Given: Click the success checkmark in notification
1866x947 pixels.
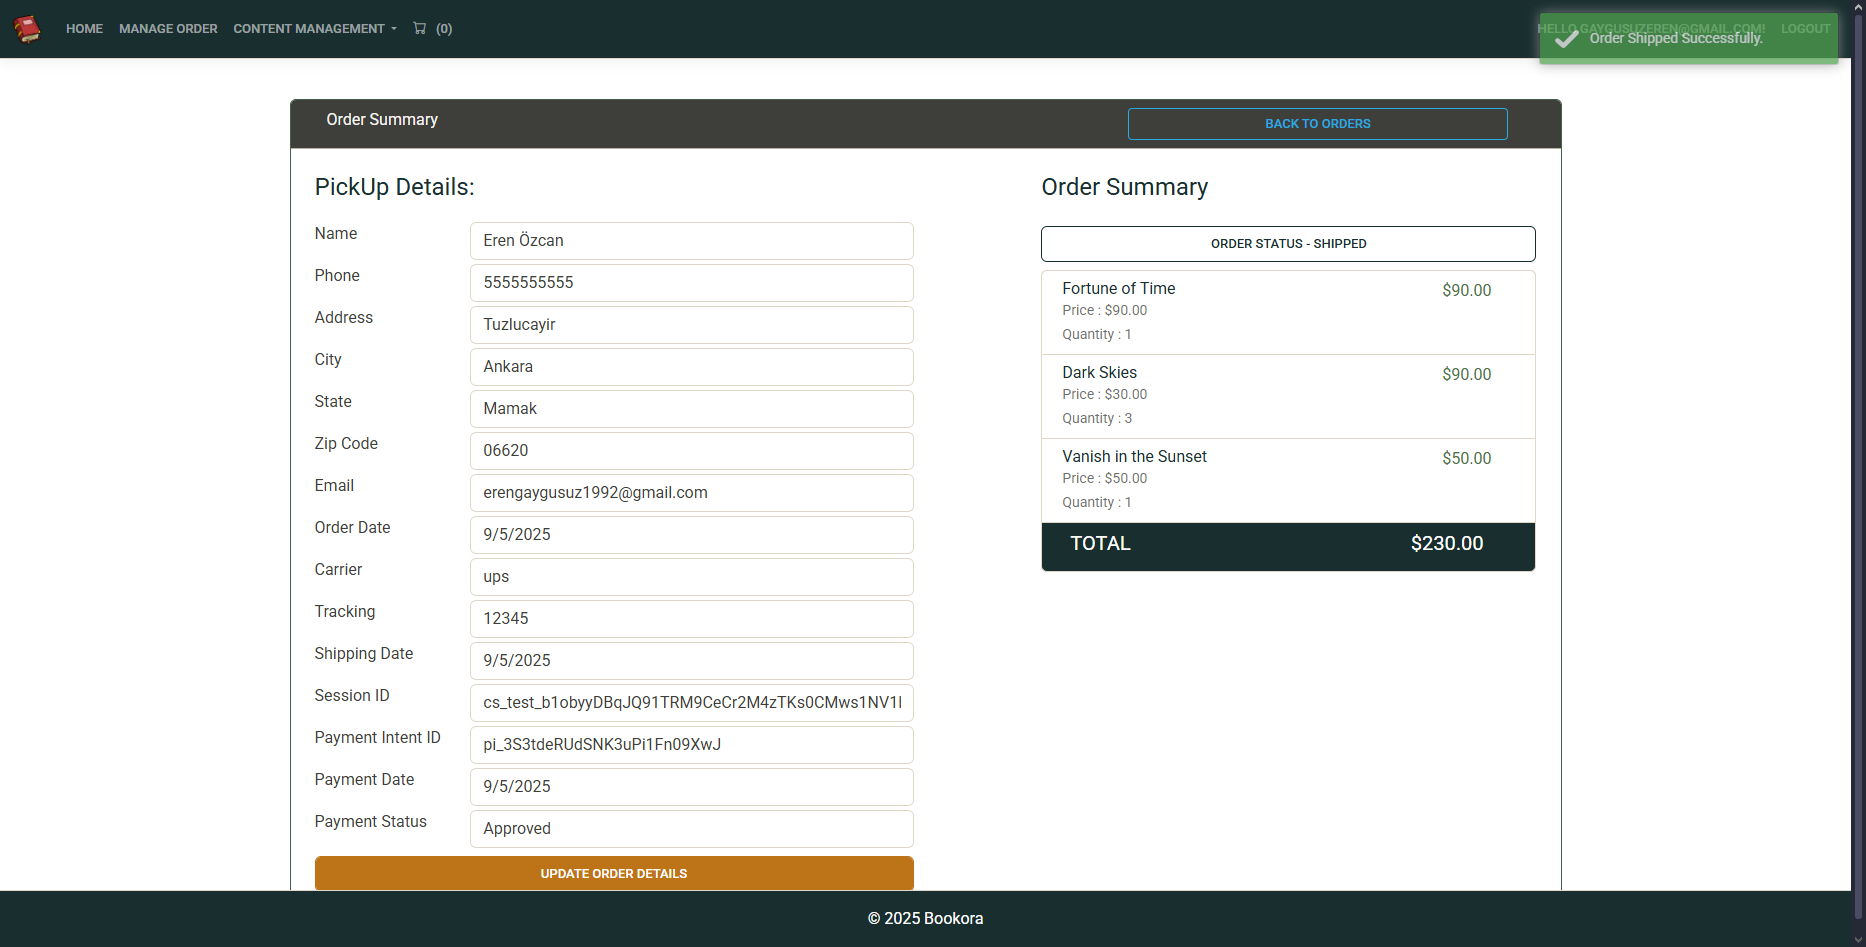Looking at the screenshot, I should click(x=1567, y=38).
